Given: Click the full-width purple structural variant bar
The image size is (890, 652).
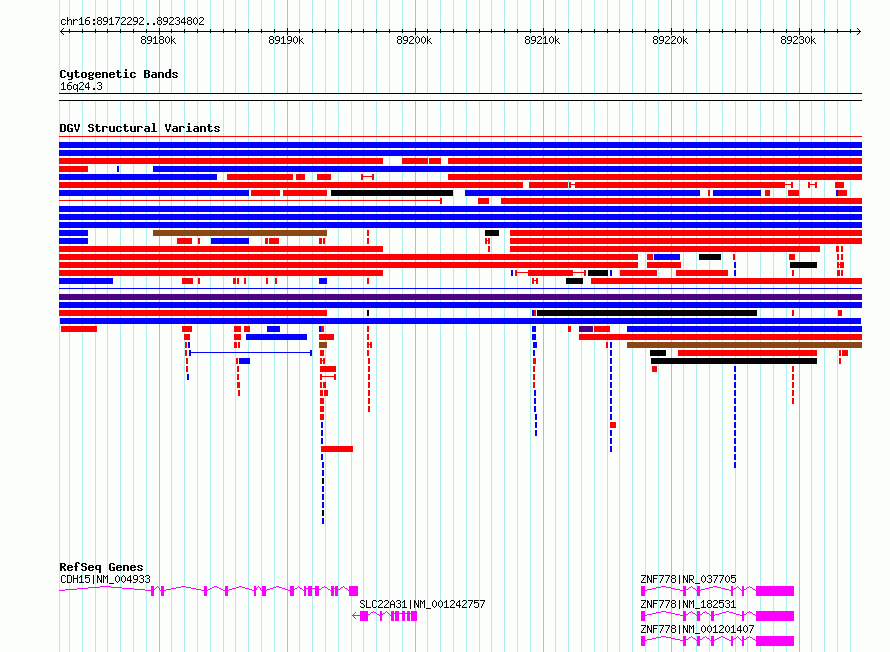Looking at the screenshot, I should pyautogui.click(x=460, y=297).
